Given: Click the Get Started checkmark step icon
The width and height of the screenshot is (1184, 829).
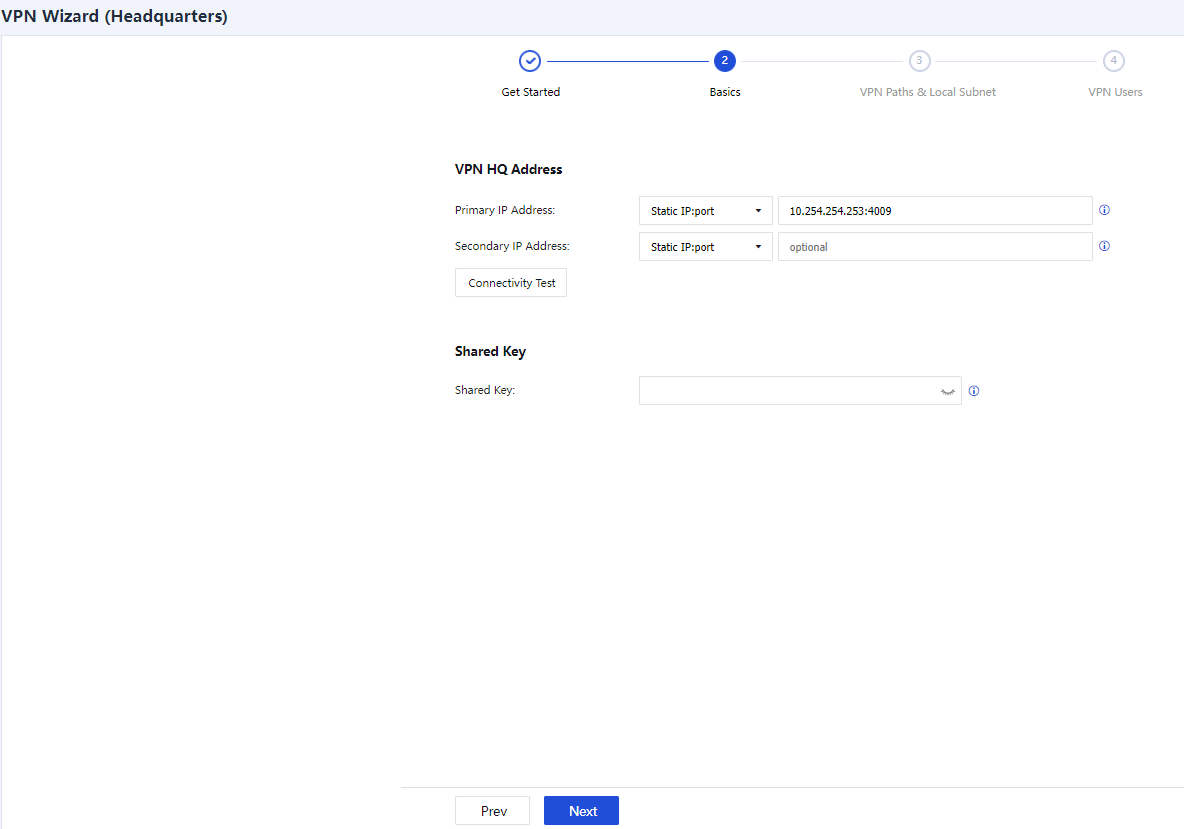Looking at the screenshot, I should point(530,61).
